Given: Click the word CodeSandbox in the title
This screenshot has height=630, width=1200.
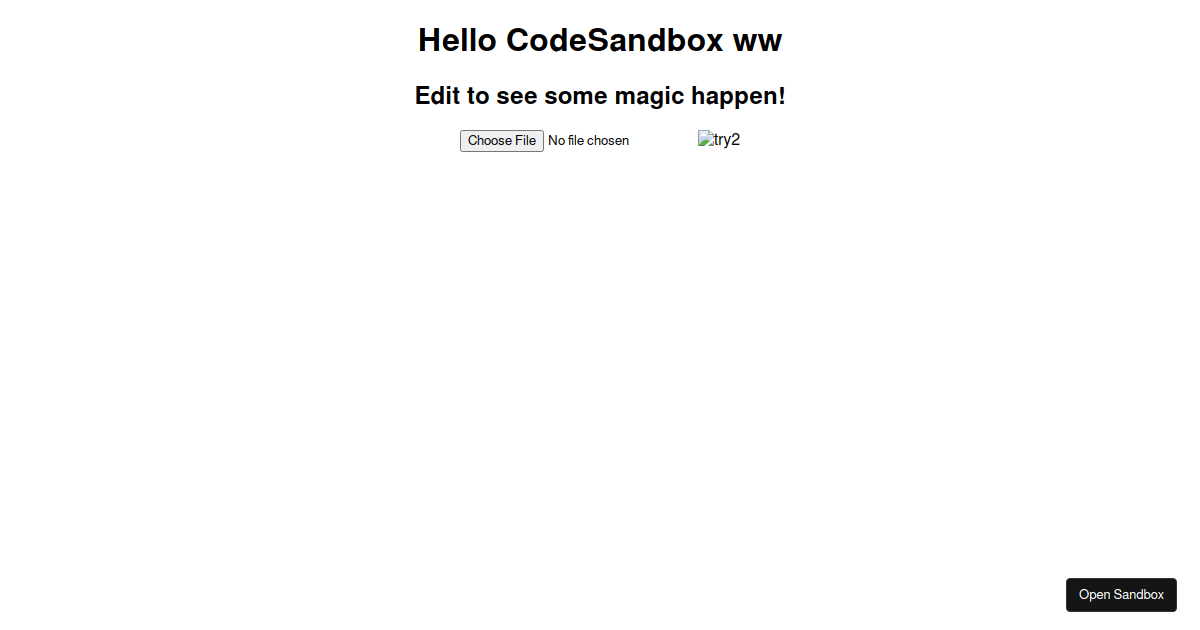Looking at the screenshot, I should click(x=614, y=40).
